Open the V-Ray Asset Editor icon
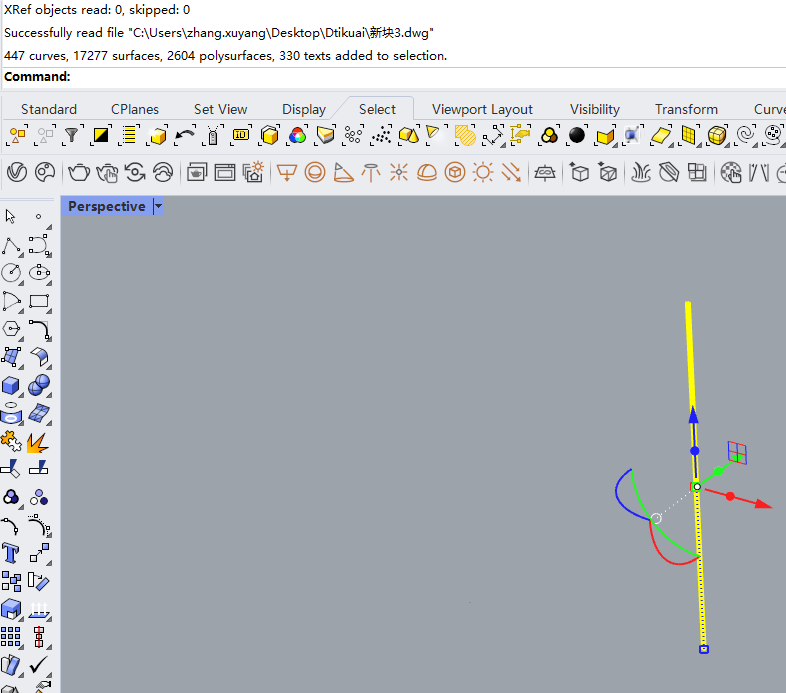This screenshot has width=786, height=693. (x=17, y=173)
